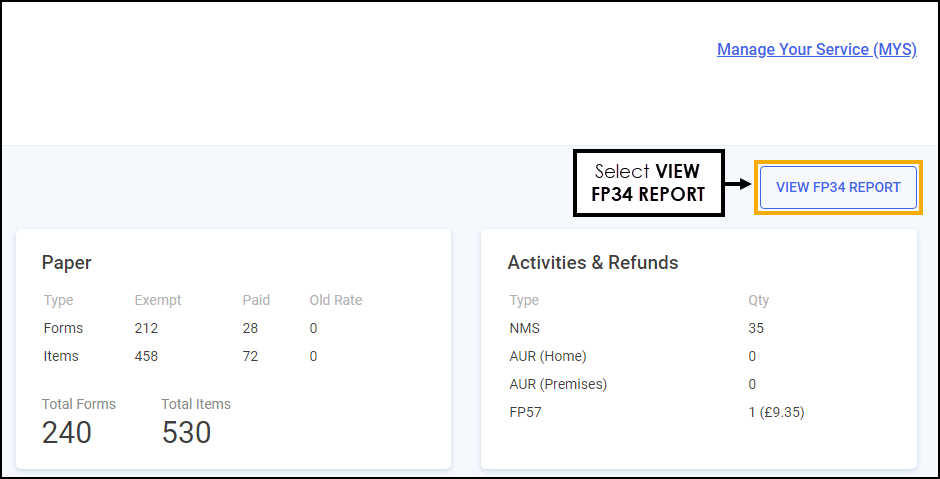
Task: Click the Paid column header
Action: [256, 300]
